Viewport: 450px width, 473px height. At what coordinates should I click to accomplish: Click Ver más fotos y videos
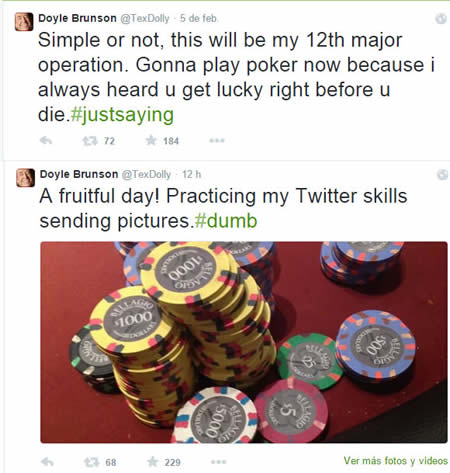coord(396,461)
